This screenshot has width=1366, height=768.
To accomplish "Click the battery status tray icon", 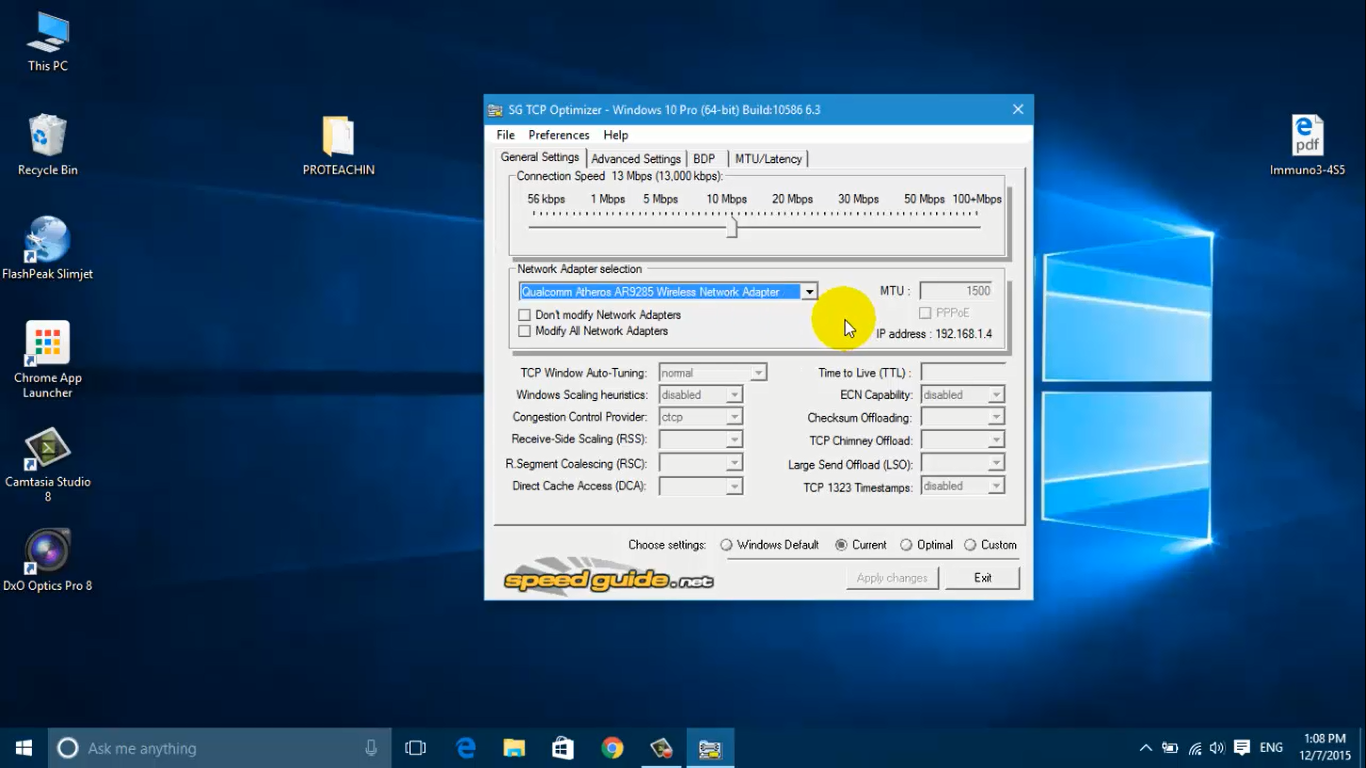I will tap(1170, 748).
